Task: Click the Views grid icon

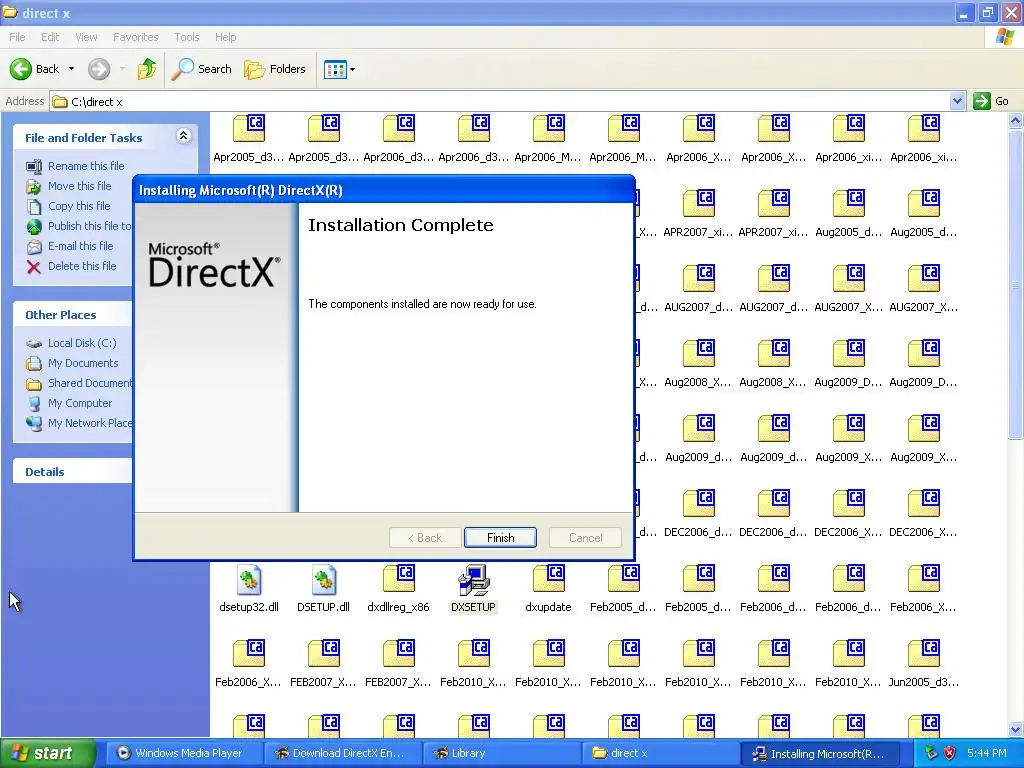Action: 336,69
